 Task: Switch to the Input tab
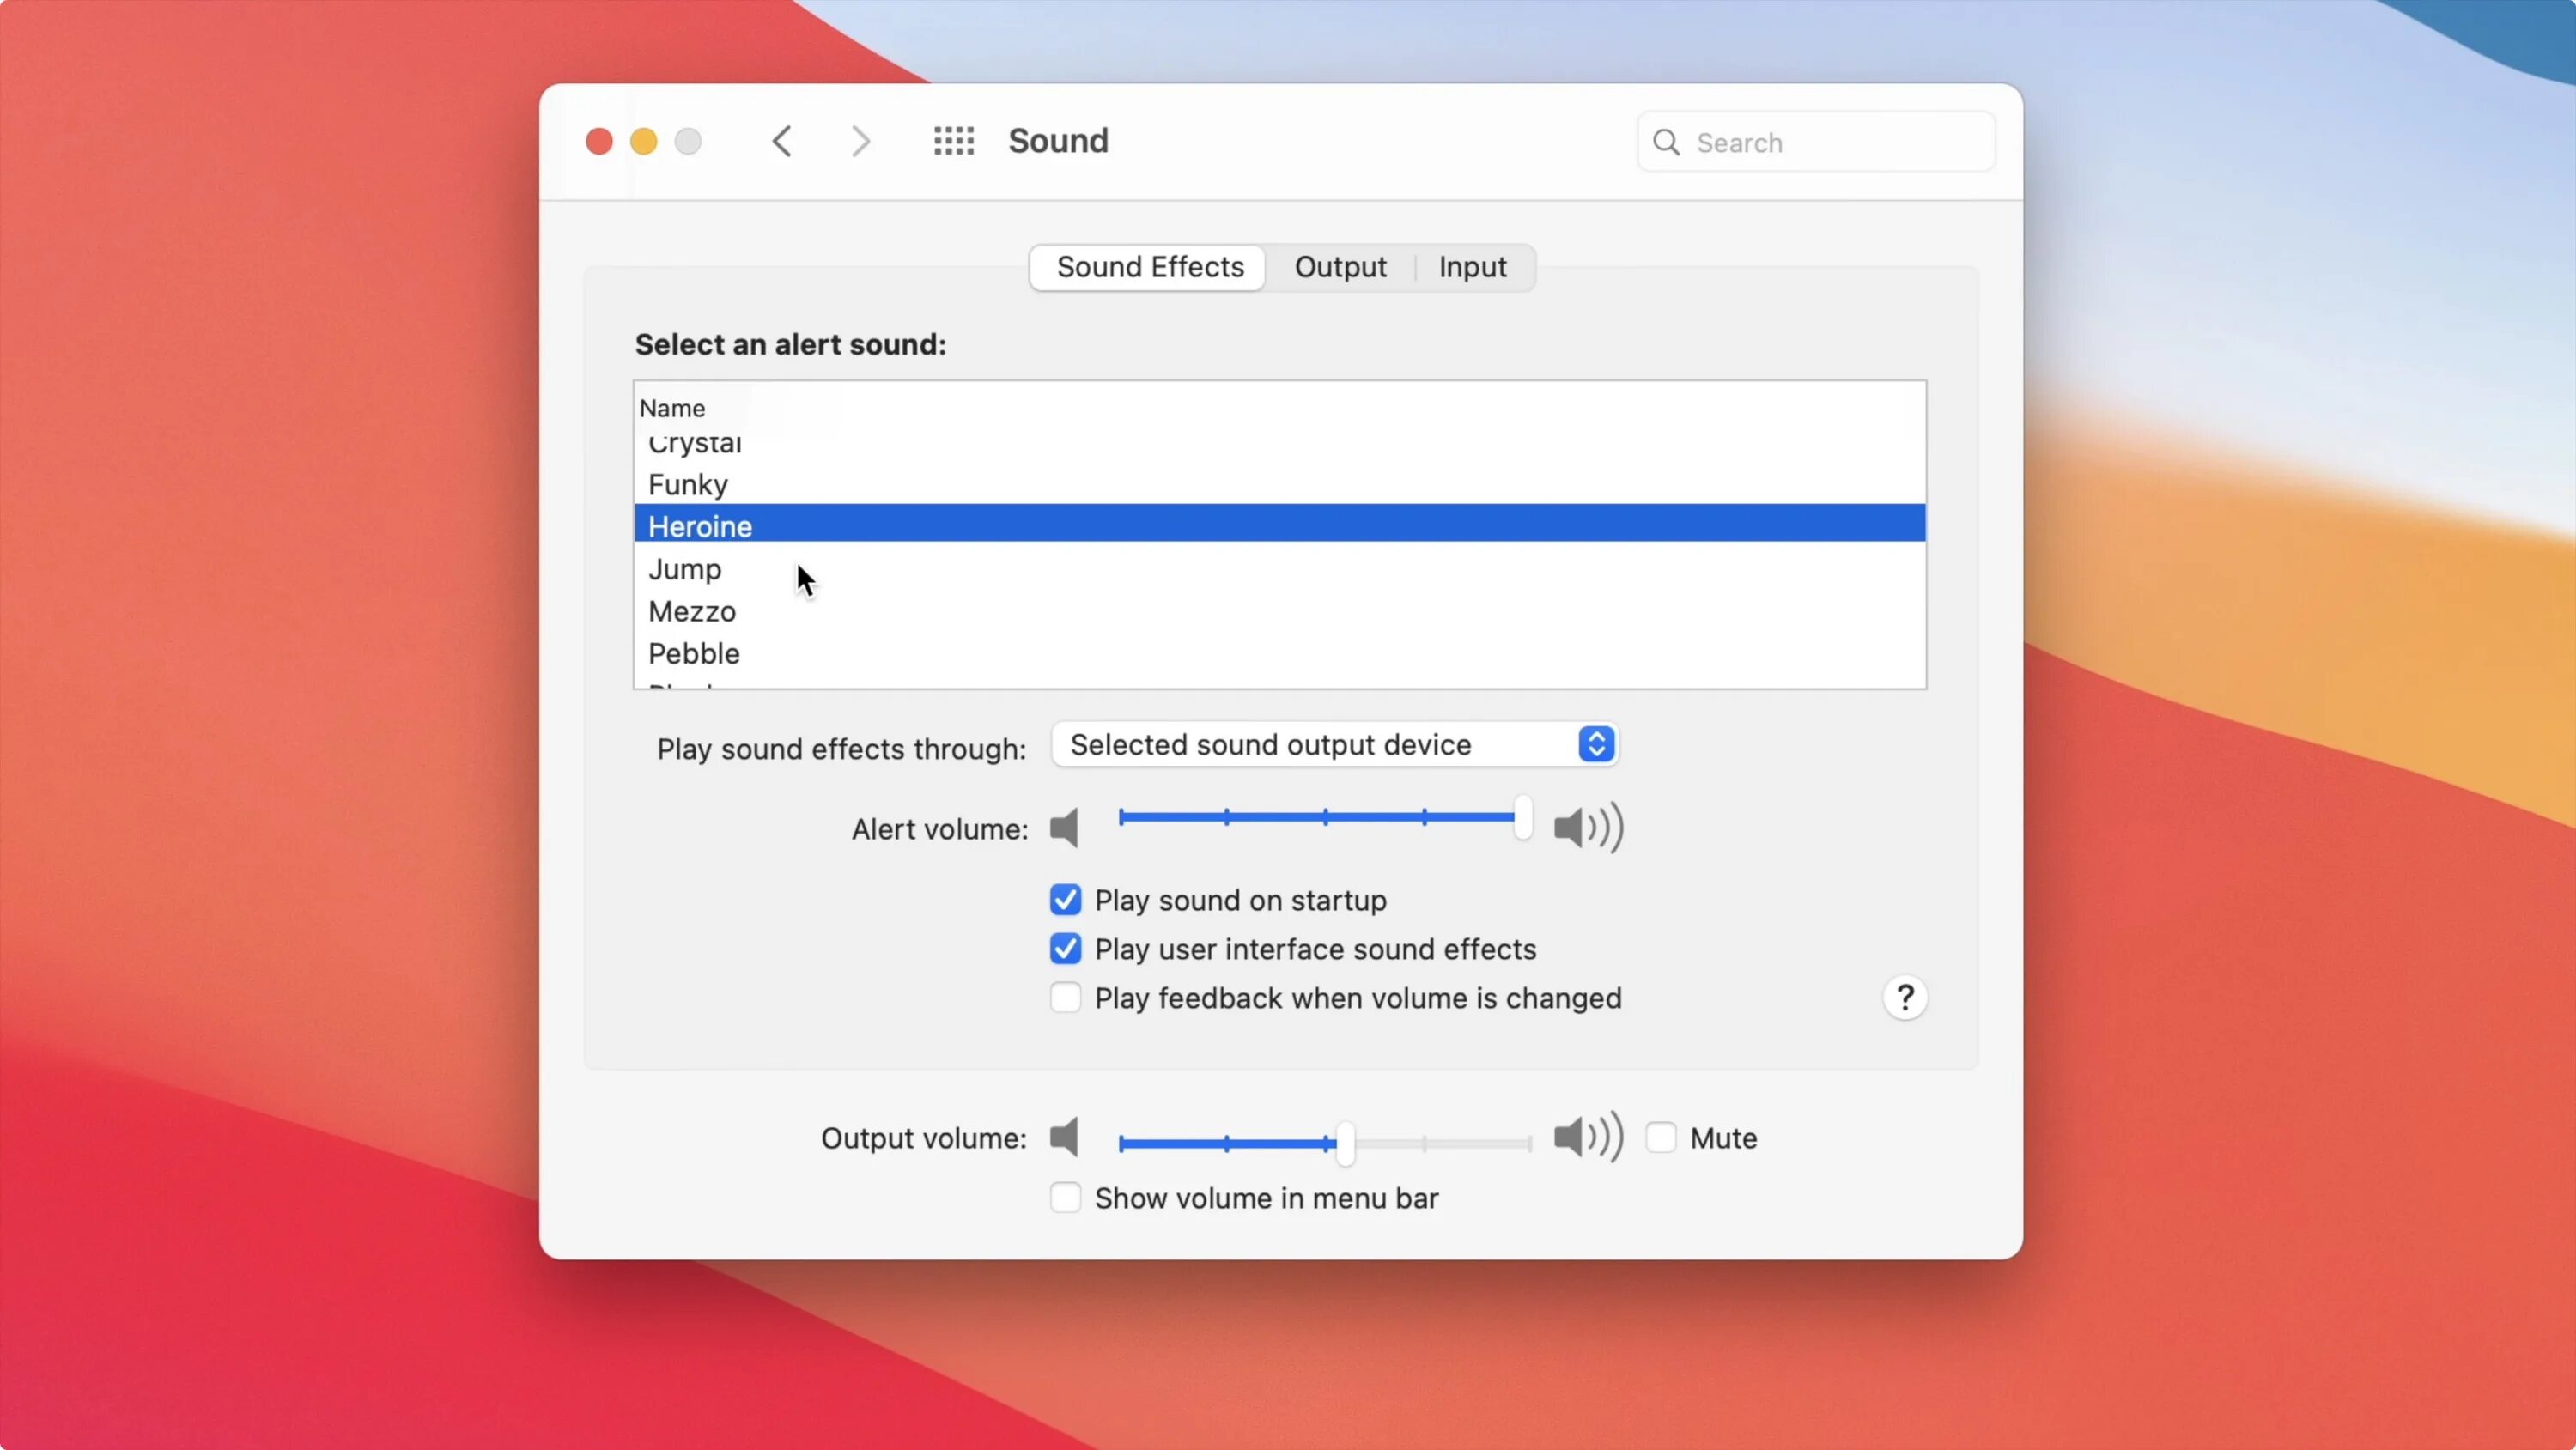[x=1472, y=267]
